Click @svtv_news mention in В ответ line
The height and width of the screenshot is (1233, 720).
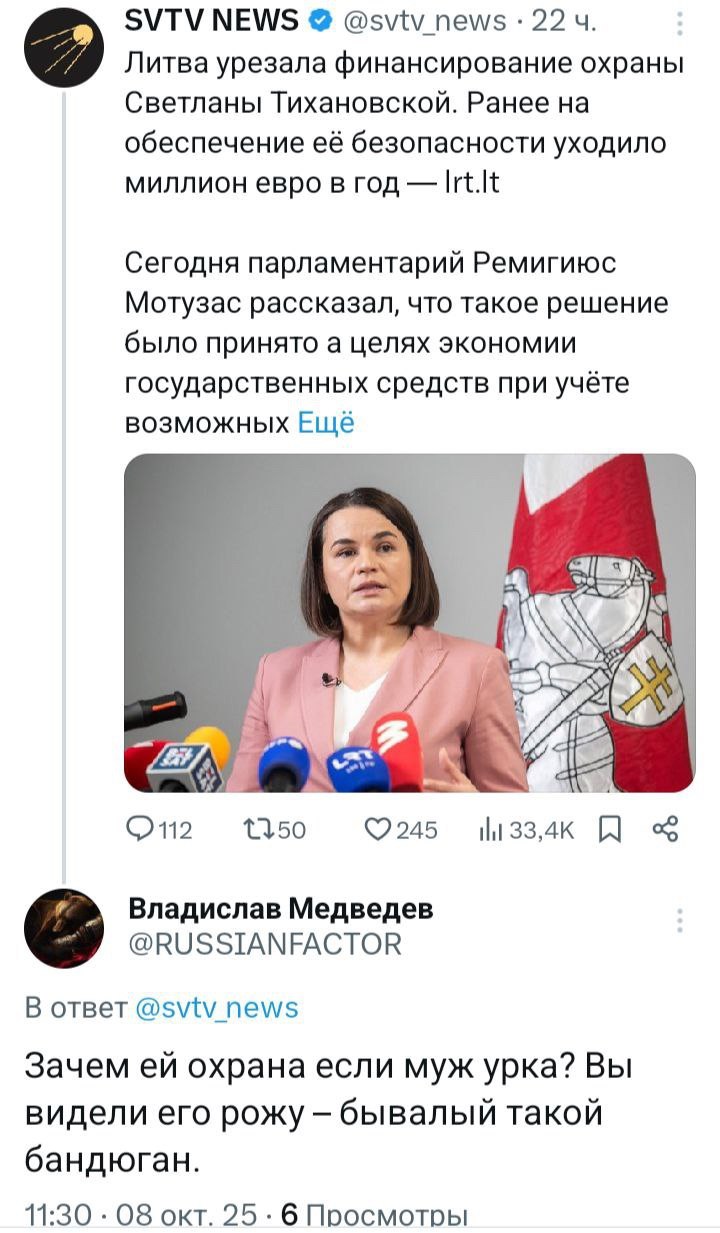point(216,1007)
